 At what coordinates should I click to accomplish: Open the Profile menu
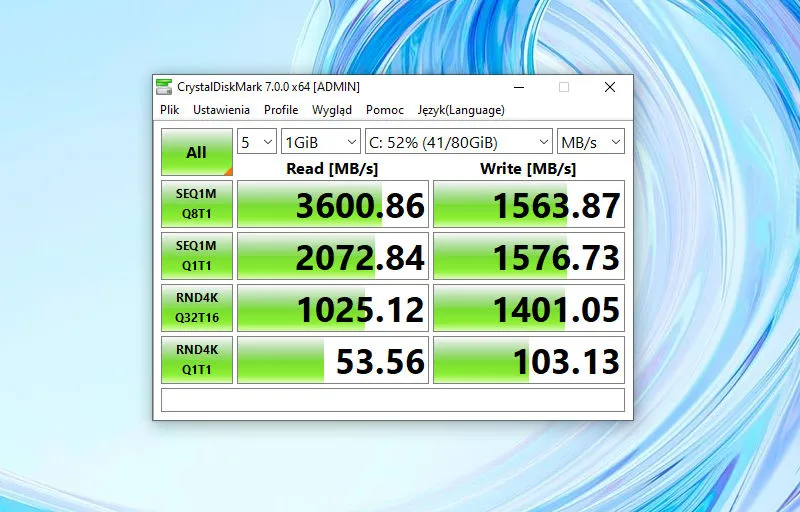click(281, 110)
